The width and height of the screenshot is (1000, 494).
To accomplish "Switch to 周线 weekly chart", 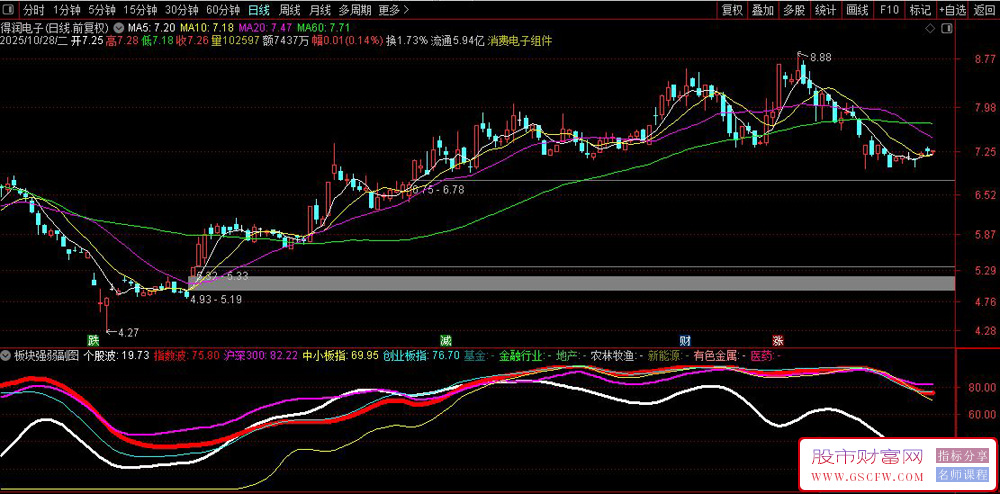I will coord(289,10).
